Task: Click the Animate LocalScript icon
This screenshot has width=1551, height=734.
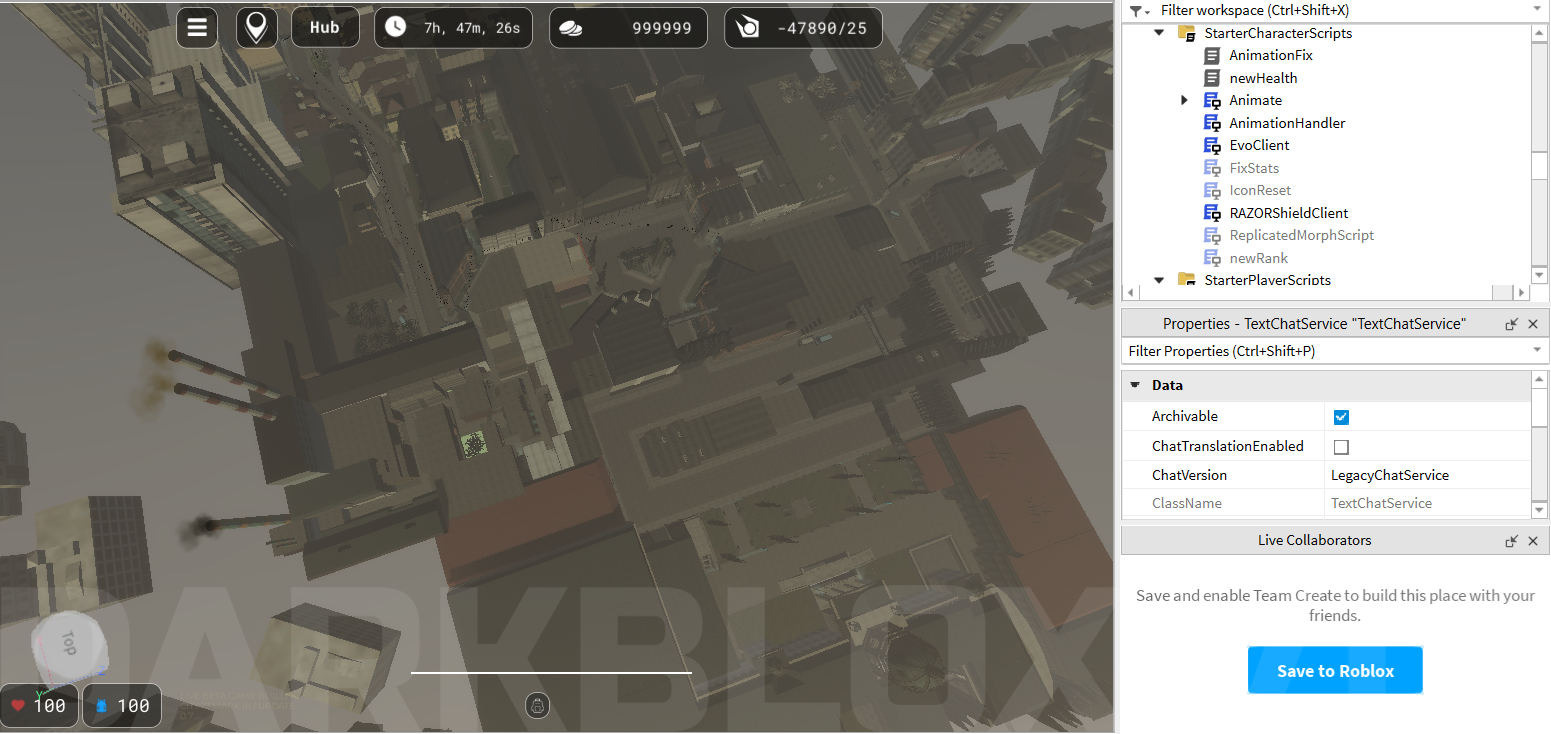Action: coord(1212,100)
